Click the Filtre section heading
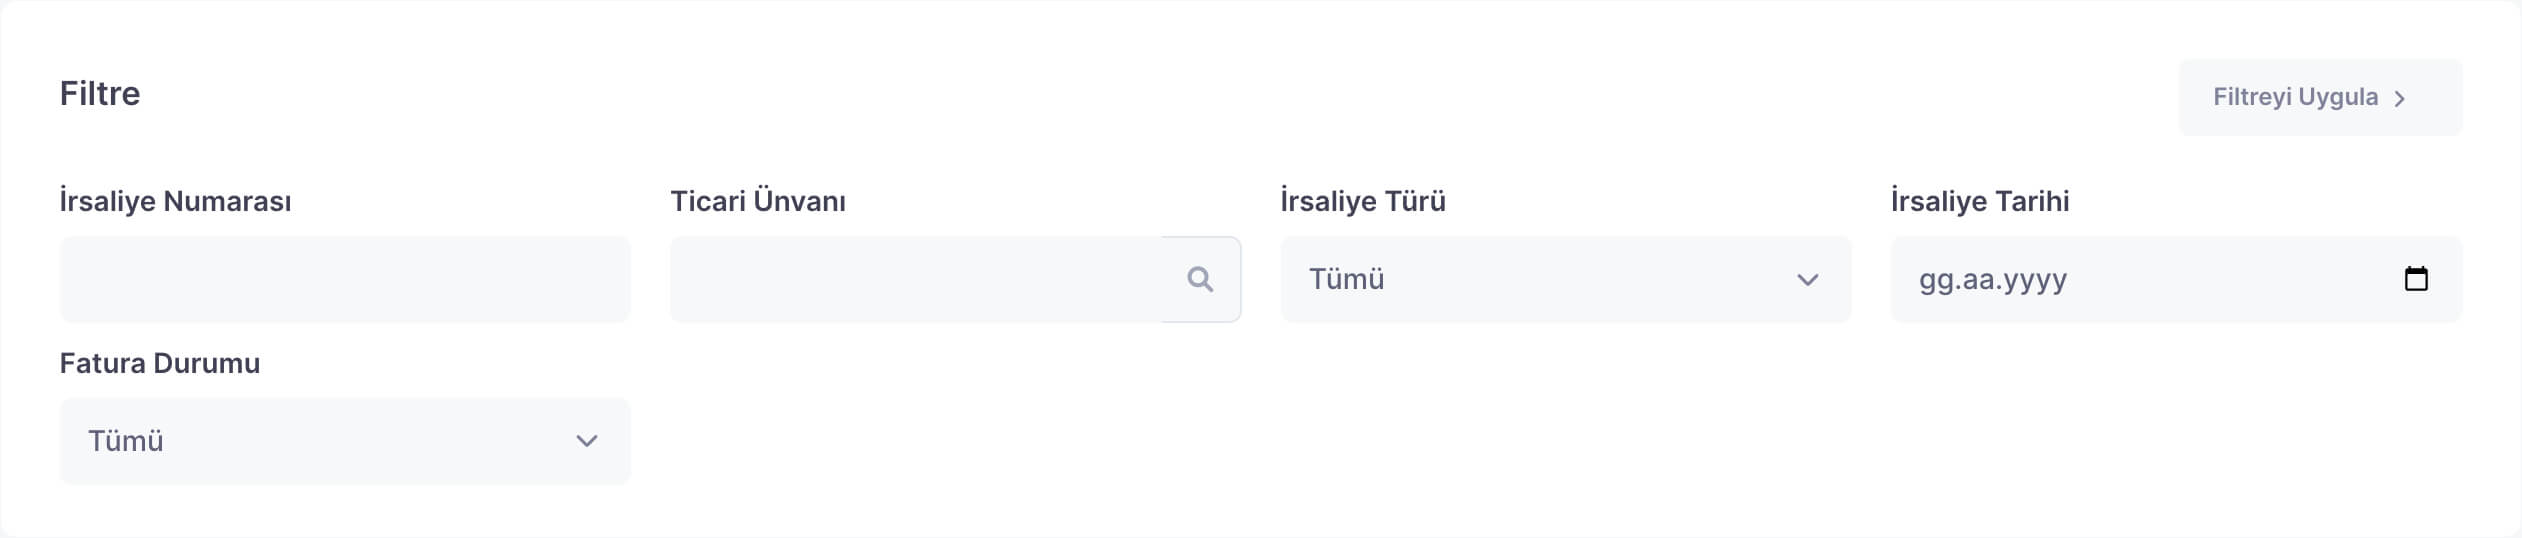The image size is (2522, 538). [x=100, y=94]
